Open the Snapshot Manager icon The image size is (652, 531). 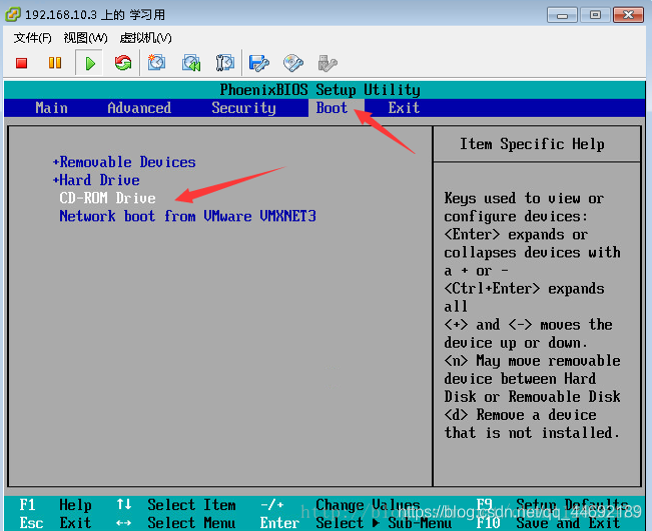point(225,63)
